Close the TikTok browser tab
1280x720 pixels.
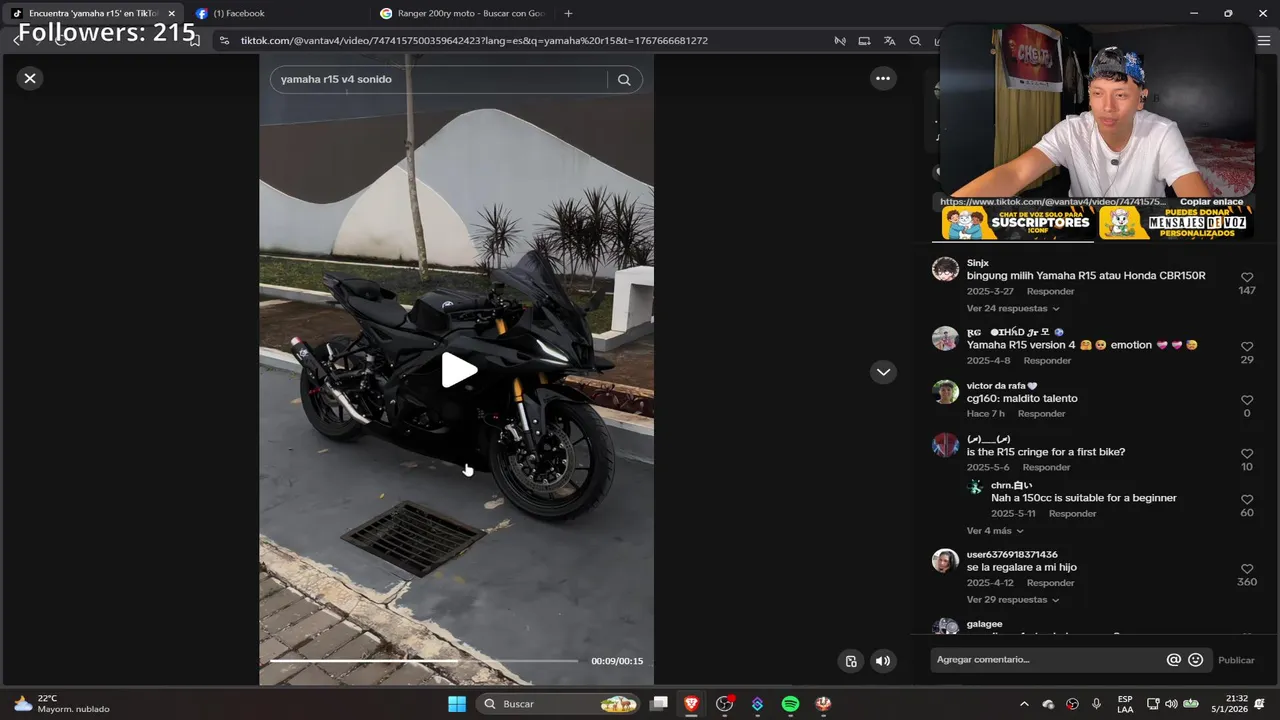171,13
